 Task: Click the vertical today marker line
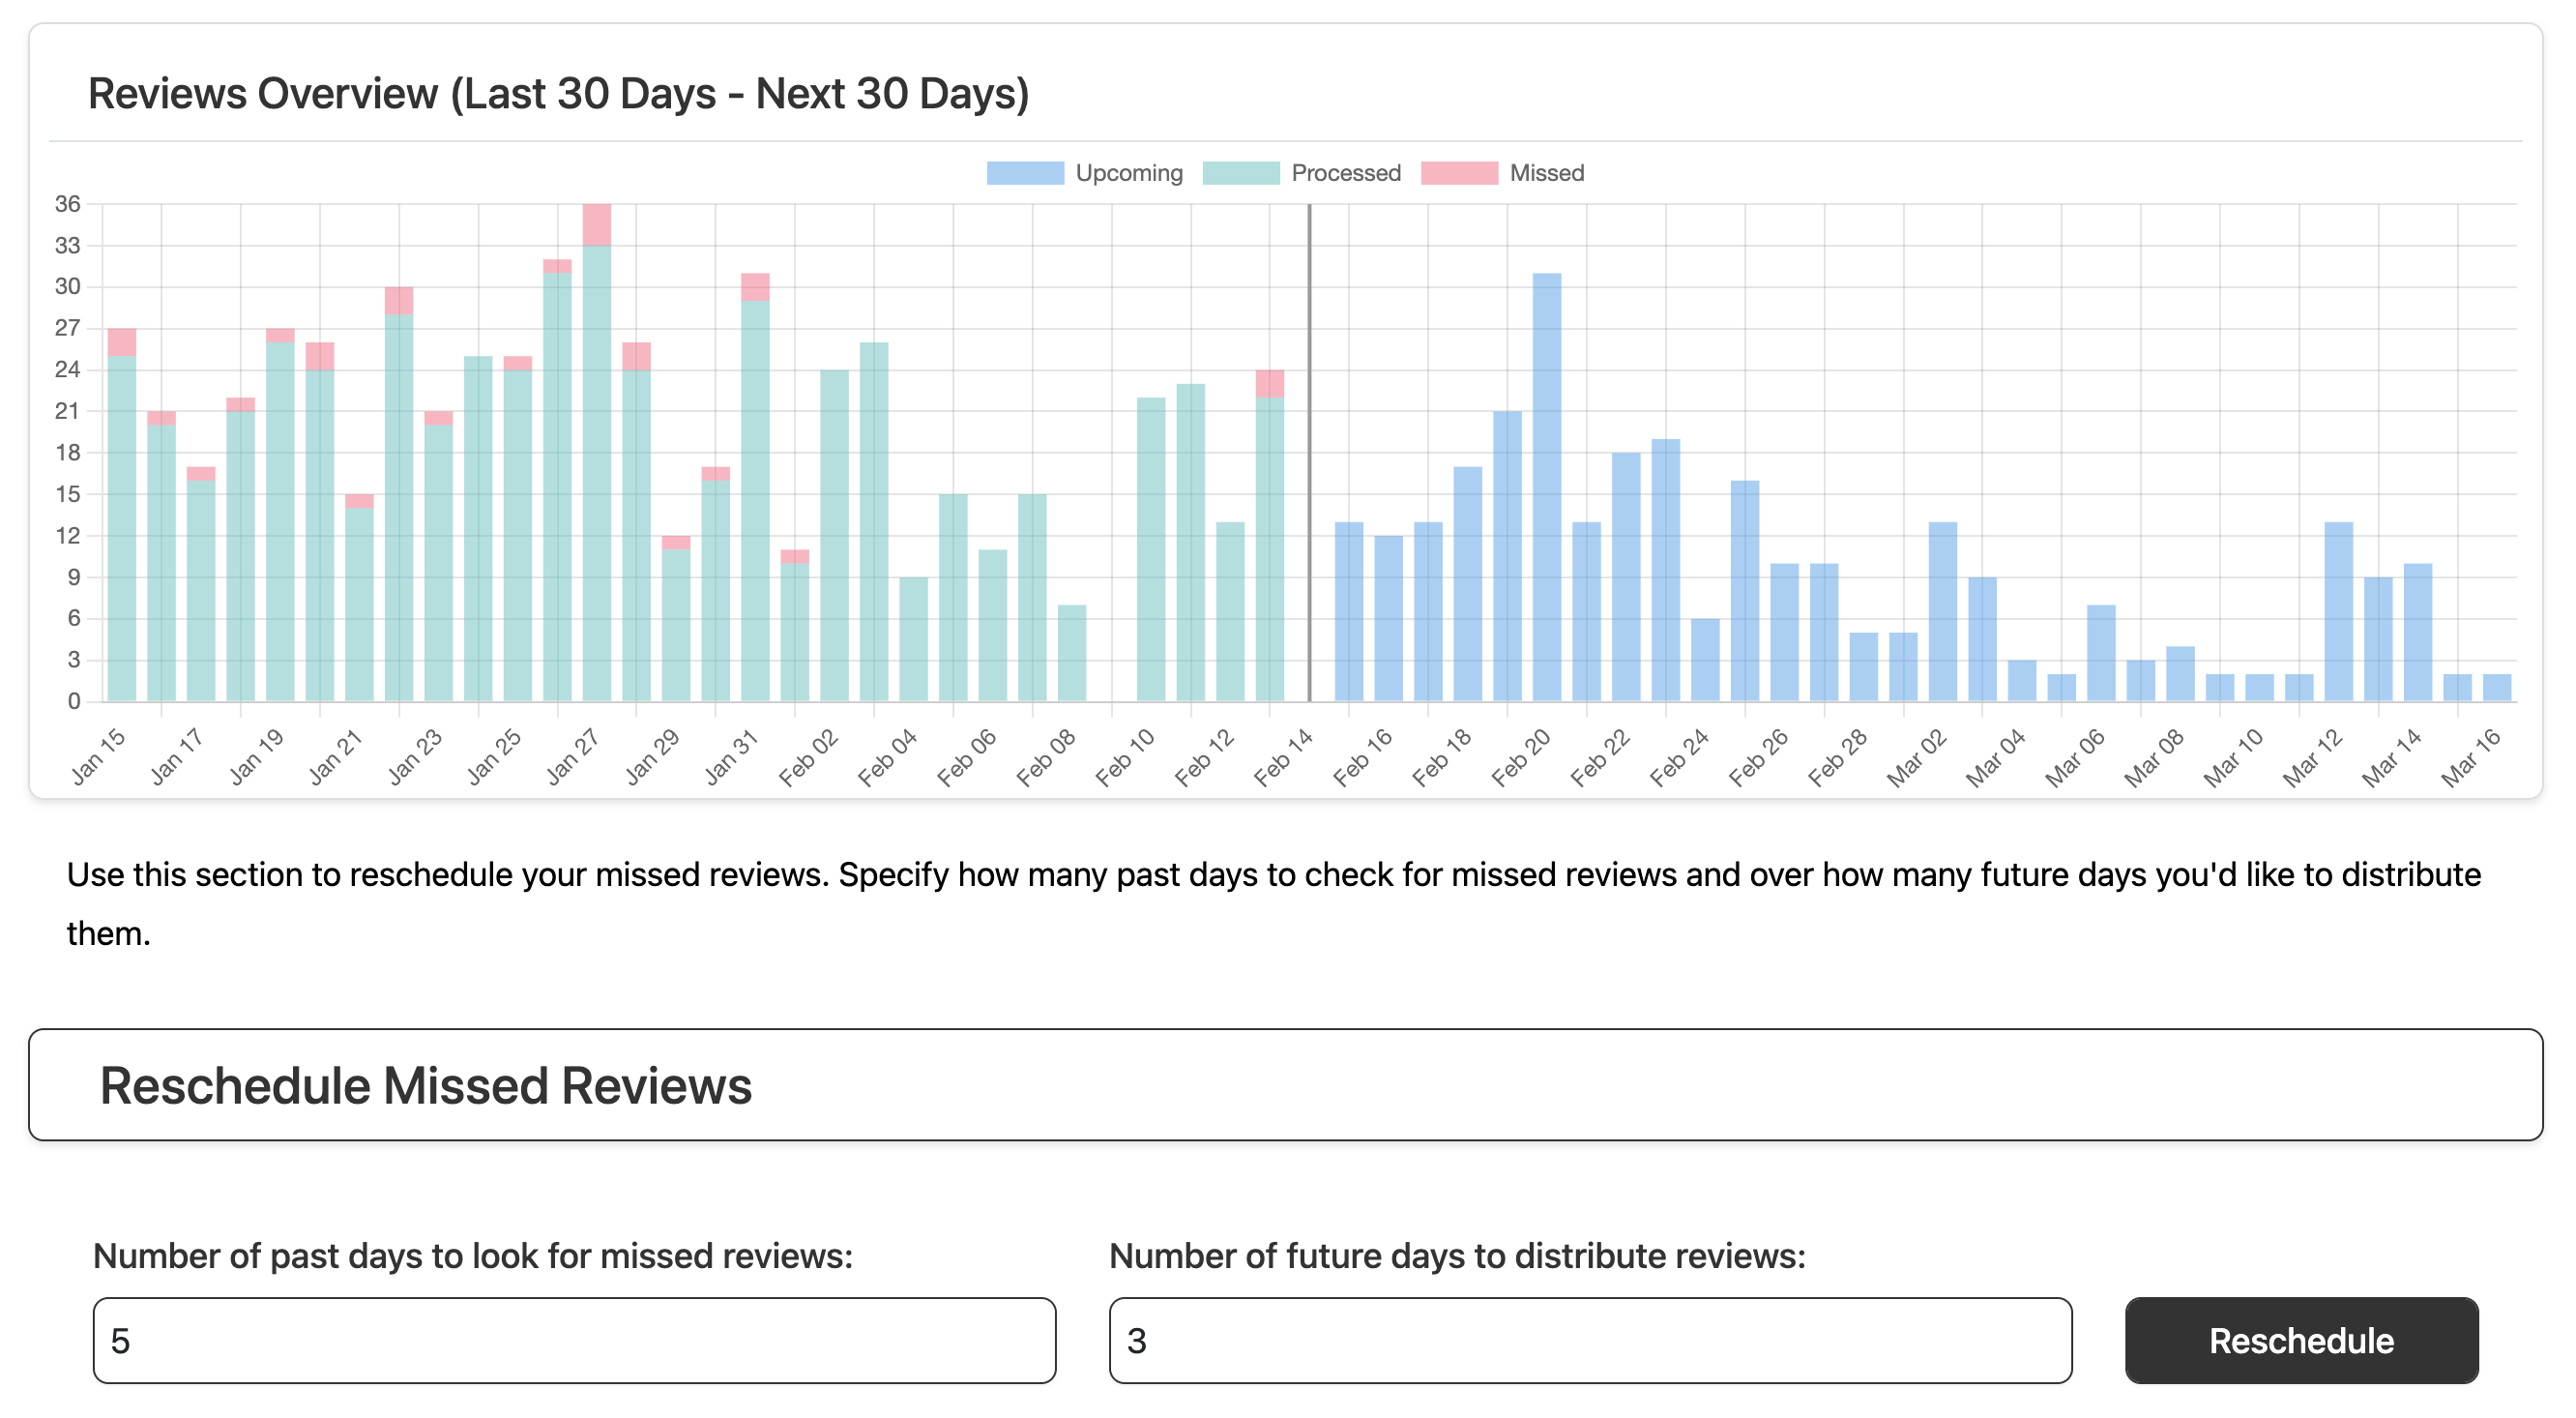[1309, 450]
